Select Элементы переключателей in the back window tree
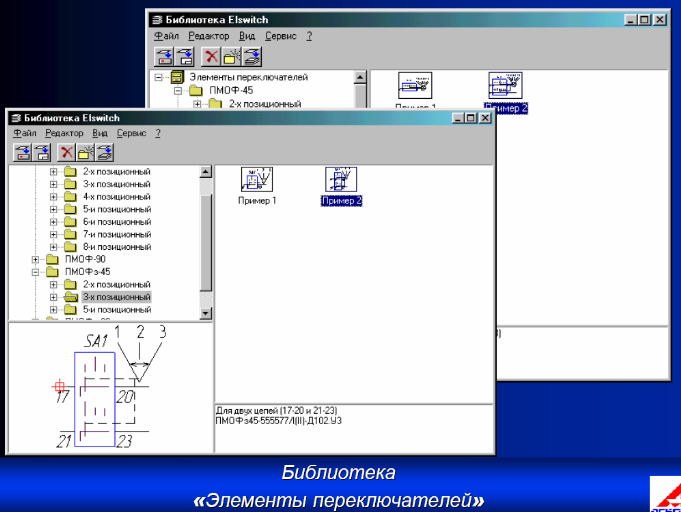 248,77
